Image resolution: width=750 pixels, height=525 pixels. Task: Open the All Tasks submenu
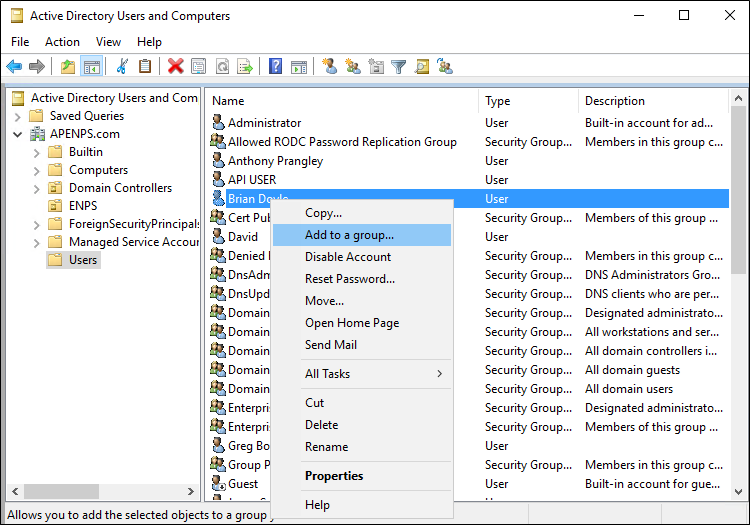362,373
